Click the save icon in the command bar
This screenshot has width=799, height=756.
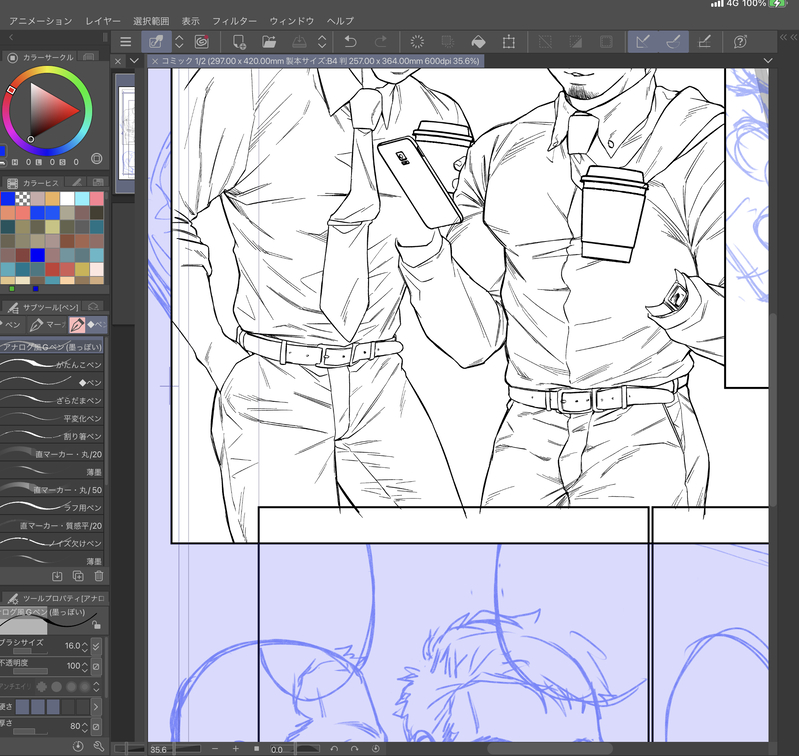(299, 42)
